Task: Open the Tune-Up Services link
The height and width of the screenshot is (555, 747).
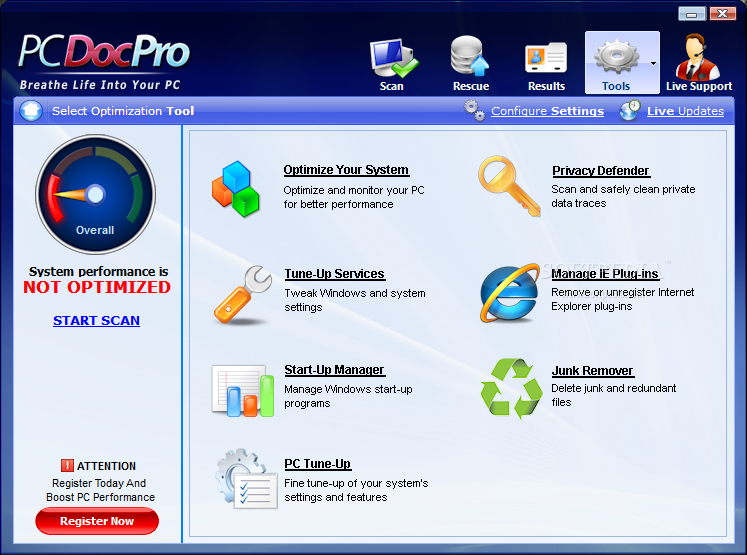Action: pyautogui.click(x=334, y=273)
